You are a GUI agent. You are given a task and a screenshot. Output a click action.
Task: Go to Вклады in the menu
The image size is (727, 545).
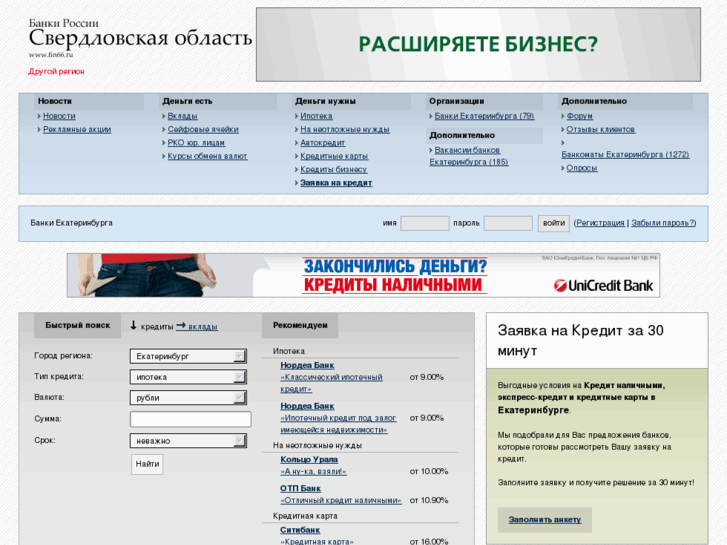[x=182, y=116]
